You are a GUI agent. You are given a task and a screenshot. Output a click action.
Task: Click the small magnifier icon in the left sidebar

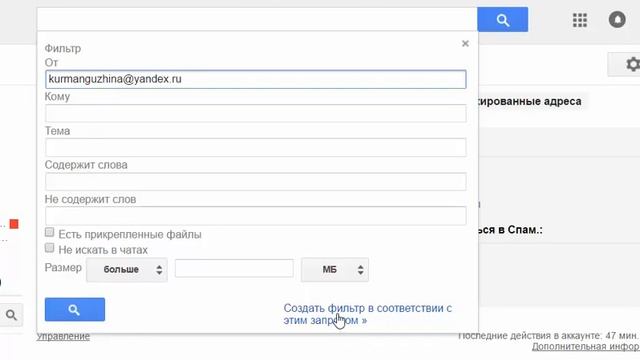tap(11, 315)
